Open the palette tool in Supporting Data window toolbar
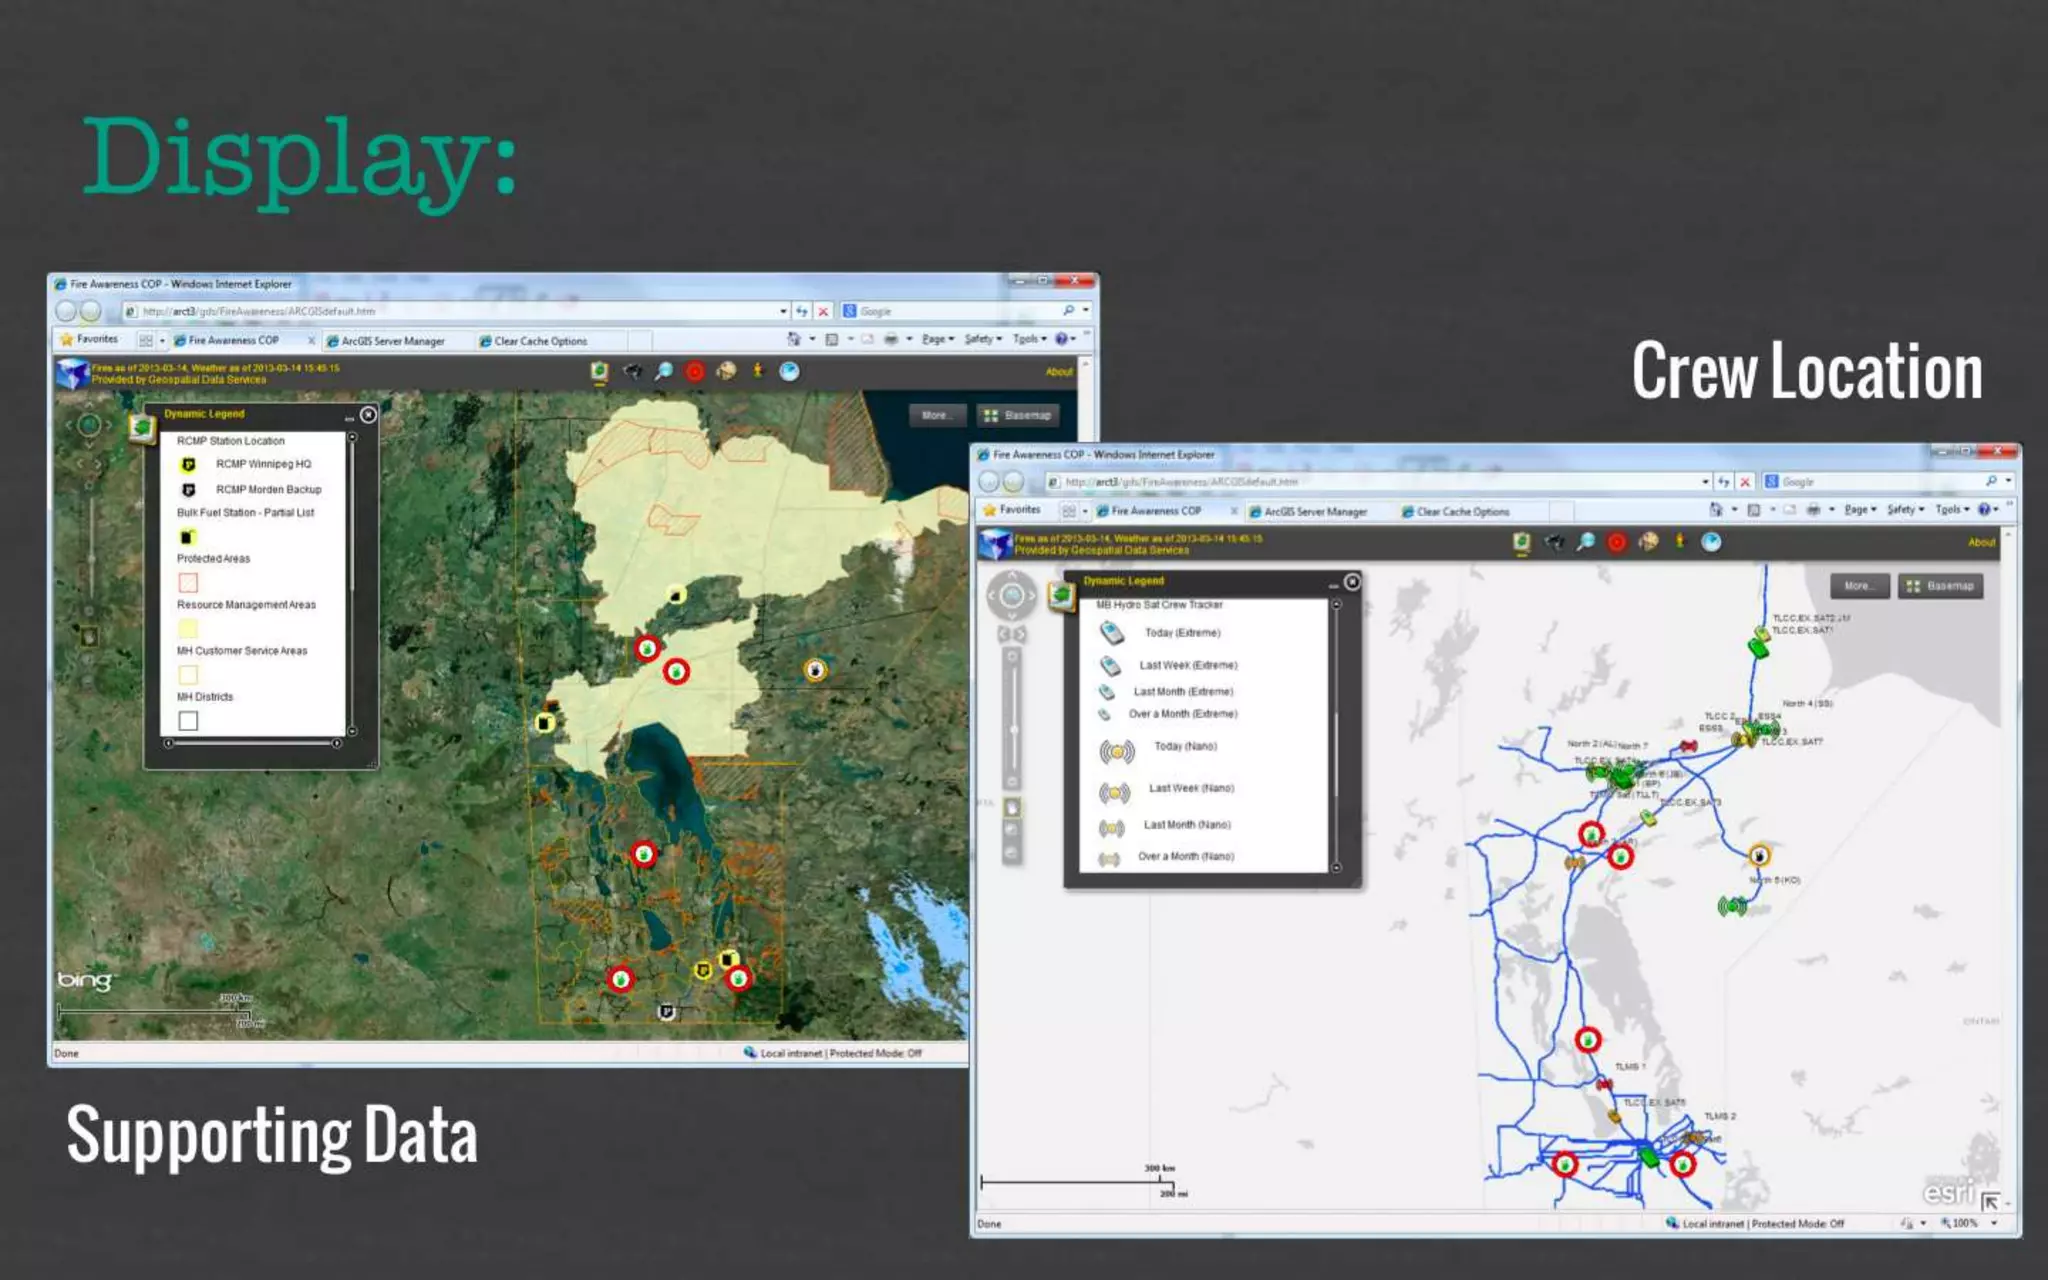The image size is (2048, 1280). click(x=726, y=372)
